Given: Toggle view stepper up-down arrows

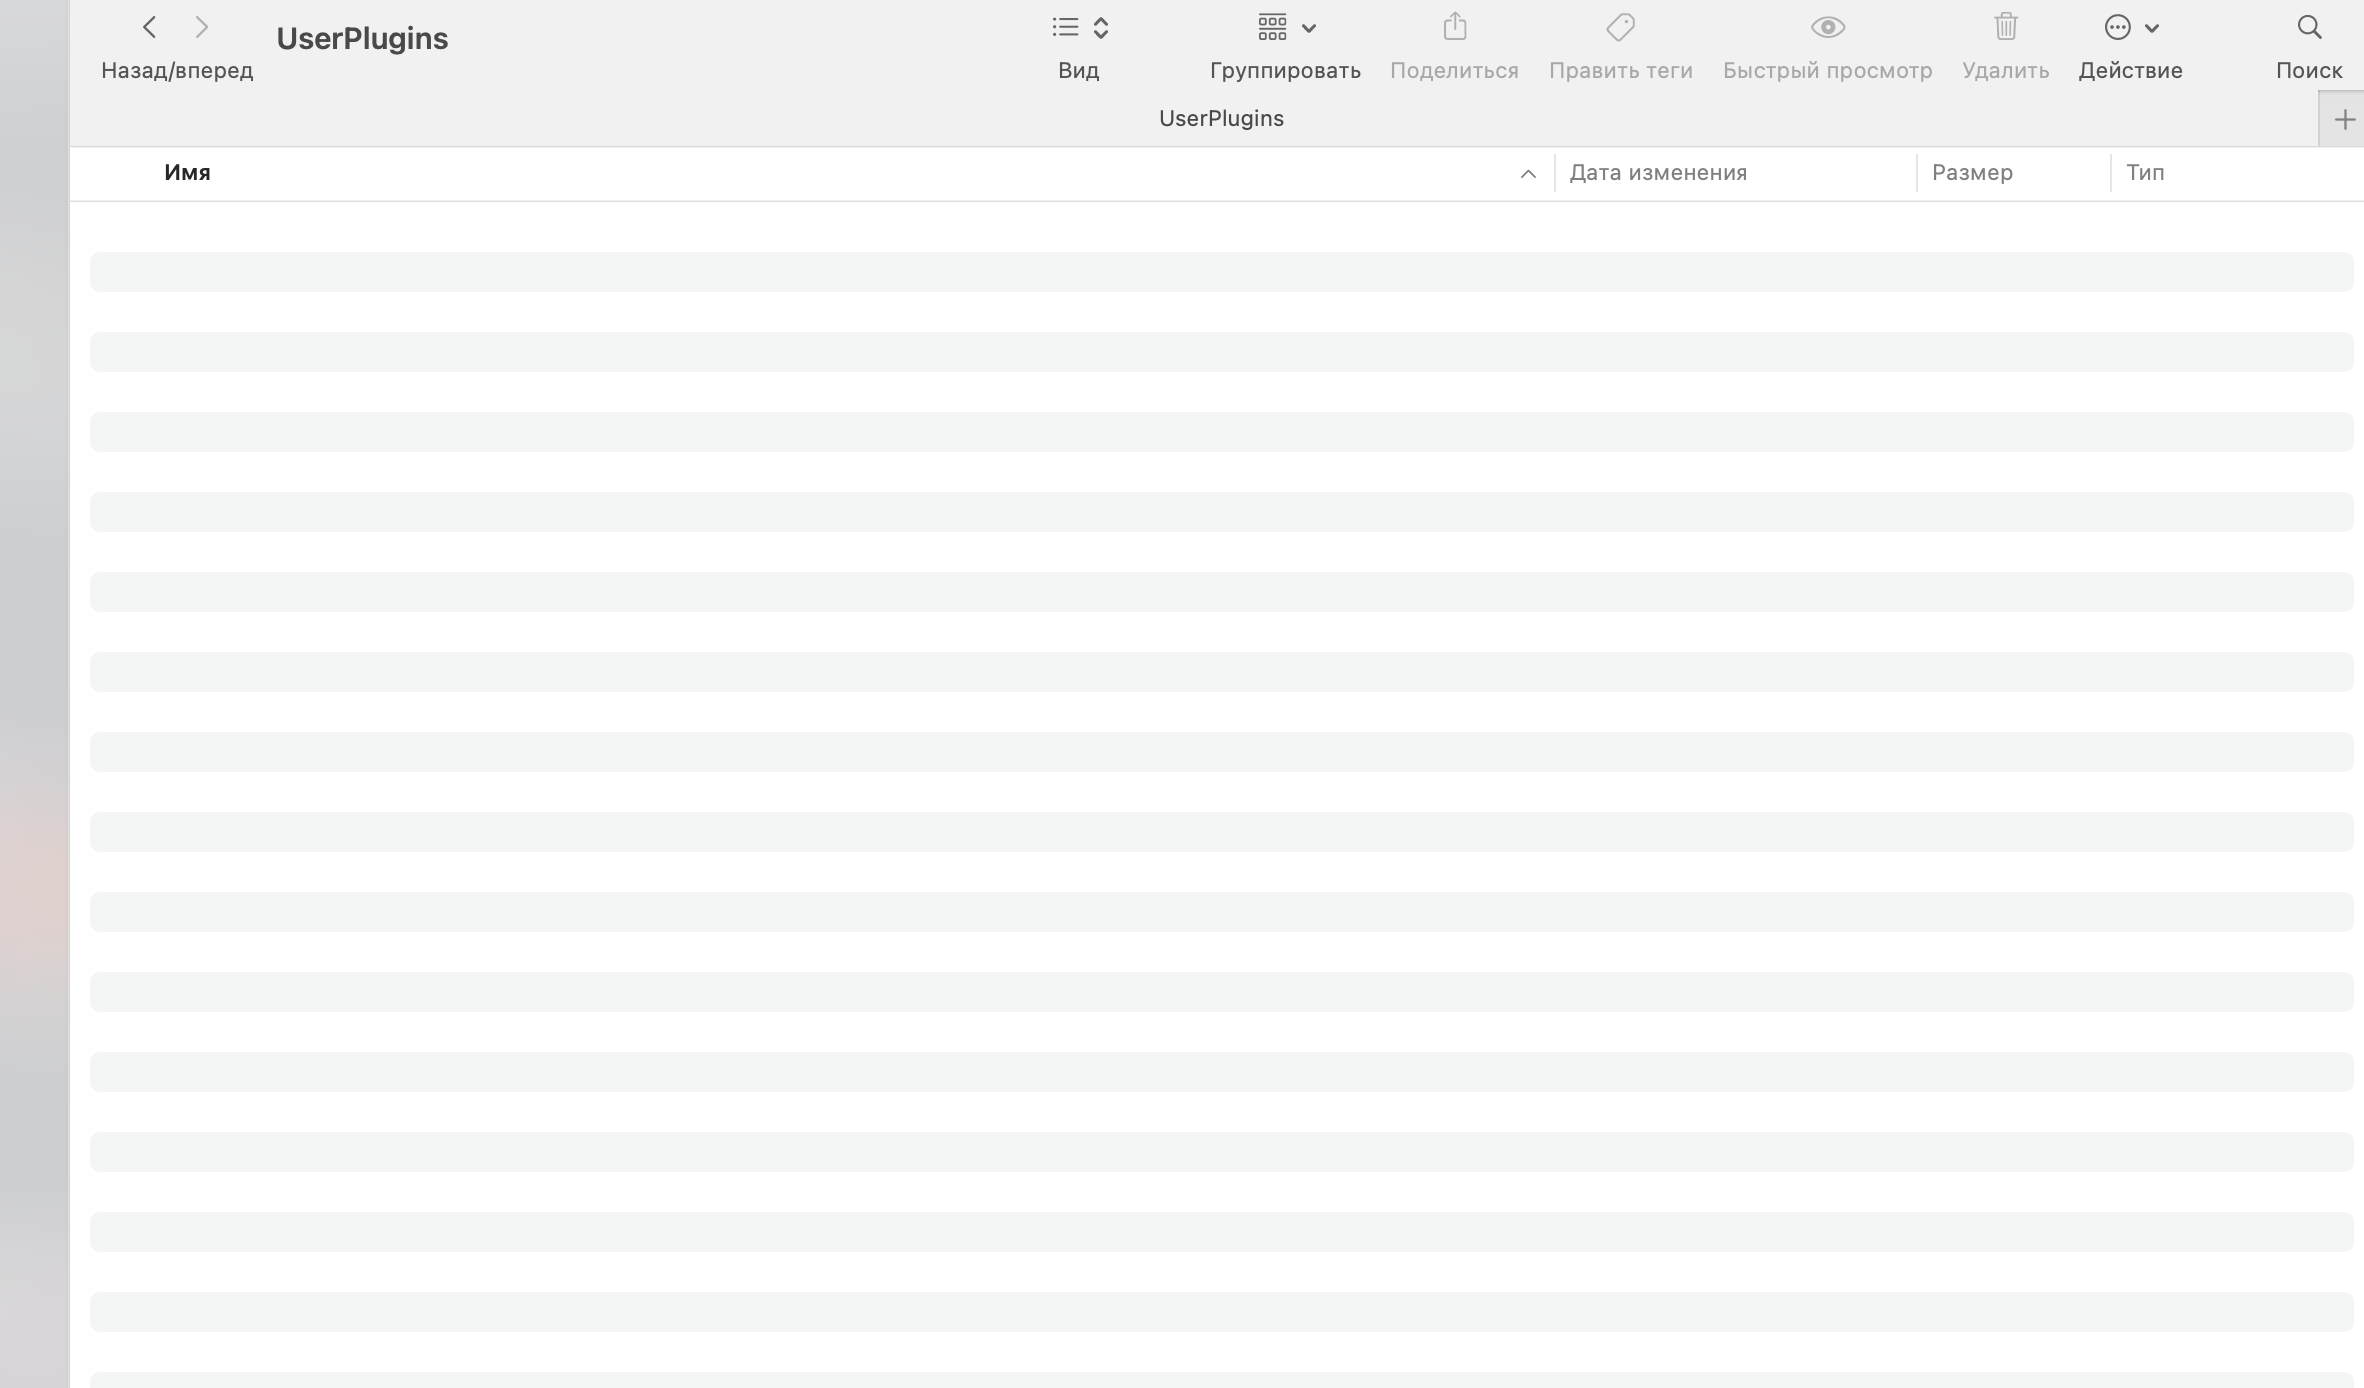Looking at the screenshot, I should 1101,28.
